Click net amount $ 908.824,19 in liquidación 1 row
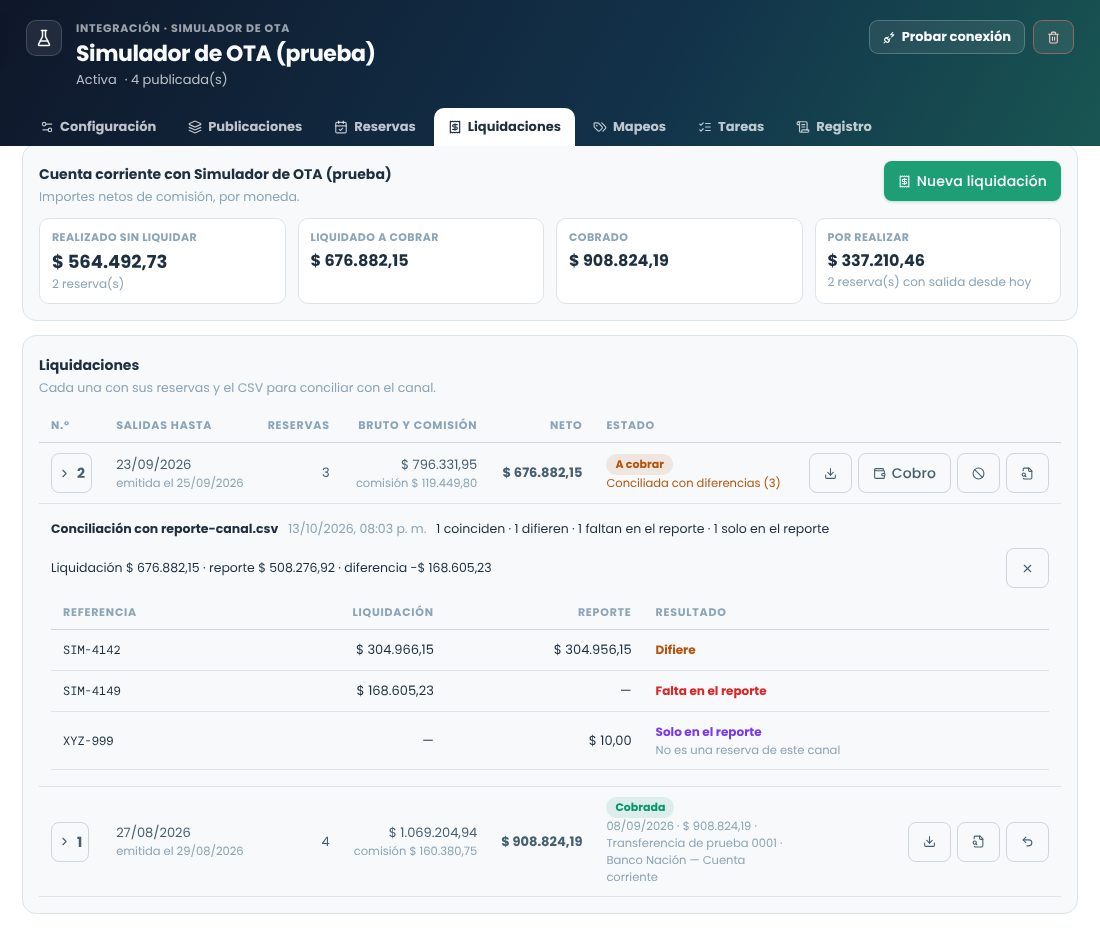This screenshot has width=1100, height=944. tap(542, 842)
